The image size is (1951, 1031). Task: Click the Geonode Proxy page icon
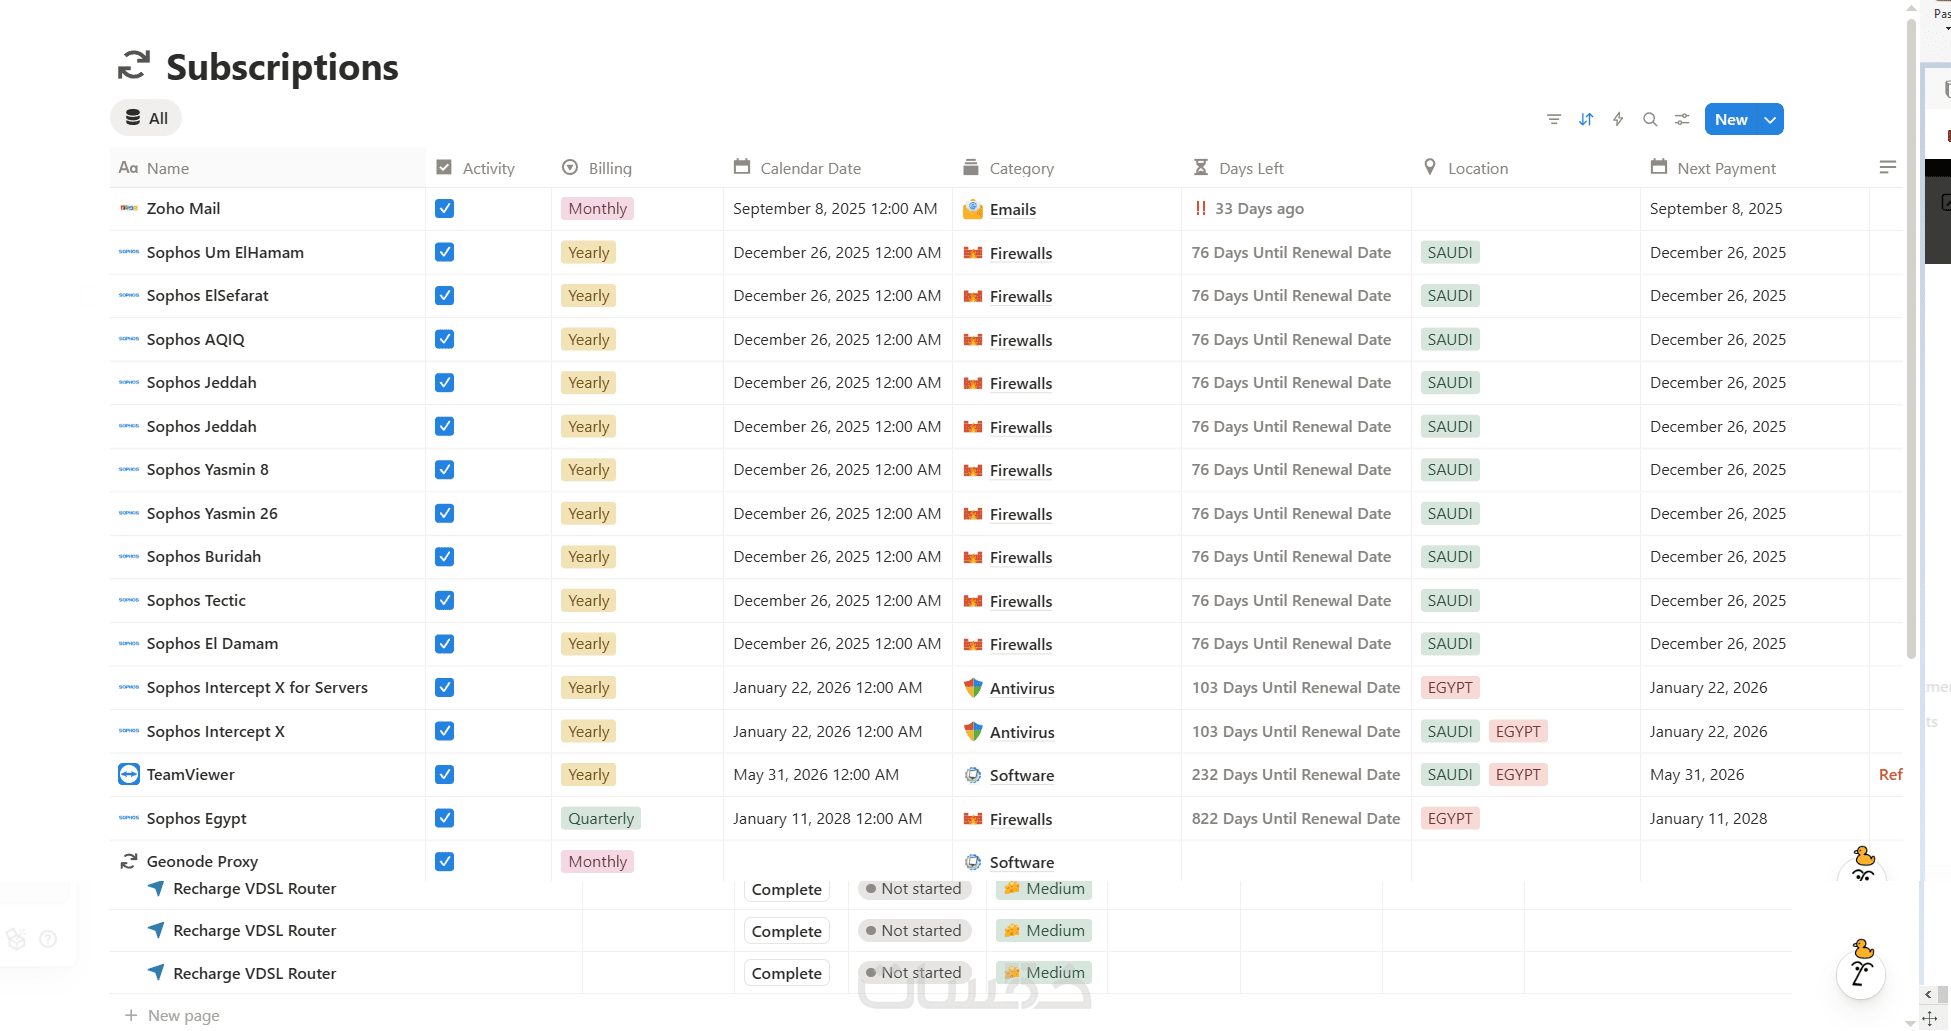pos(129,861)
